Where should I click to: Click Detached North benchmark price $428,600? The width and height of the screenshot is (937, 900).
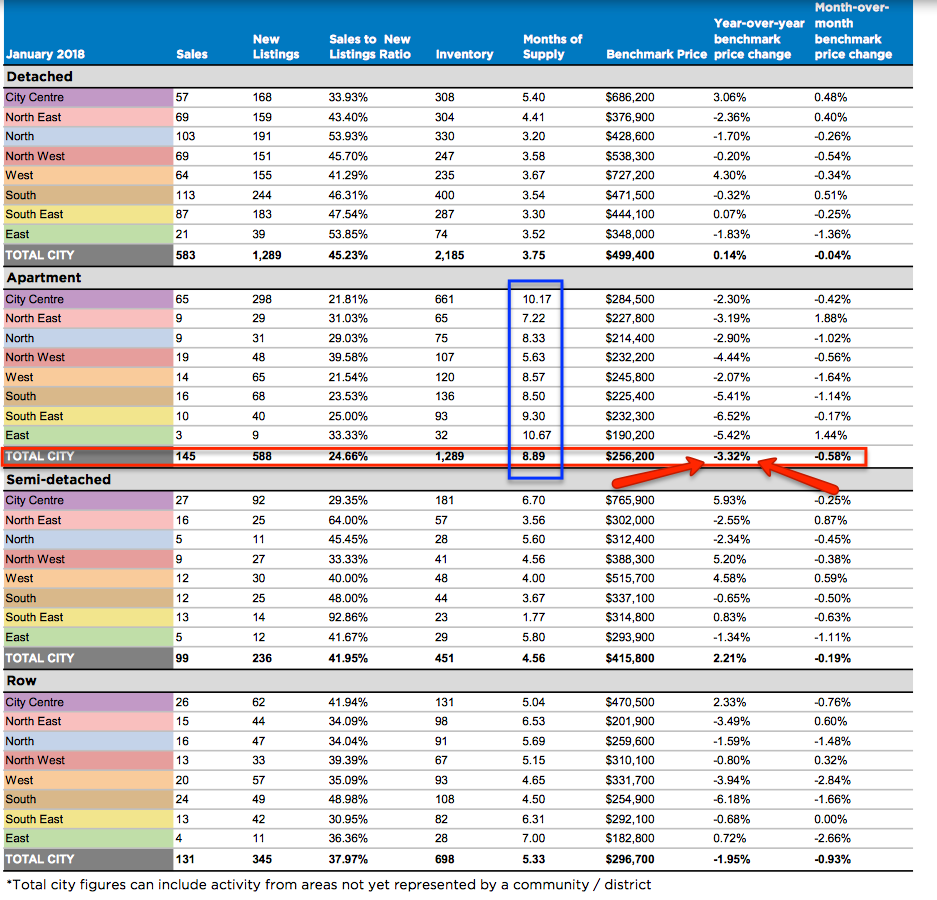click(x=629, y=136)
